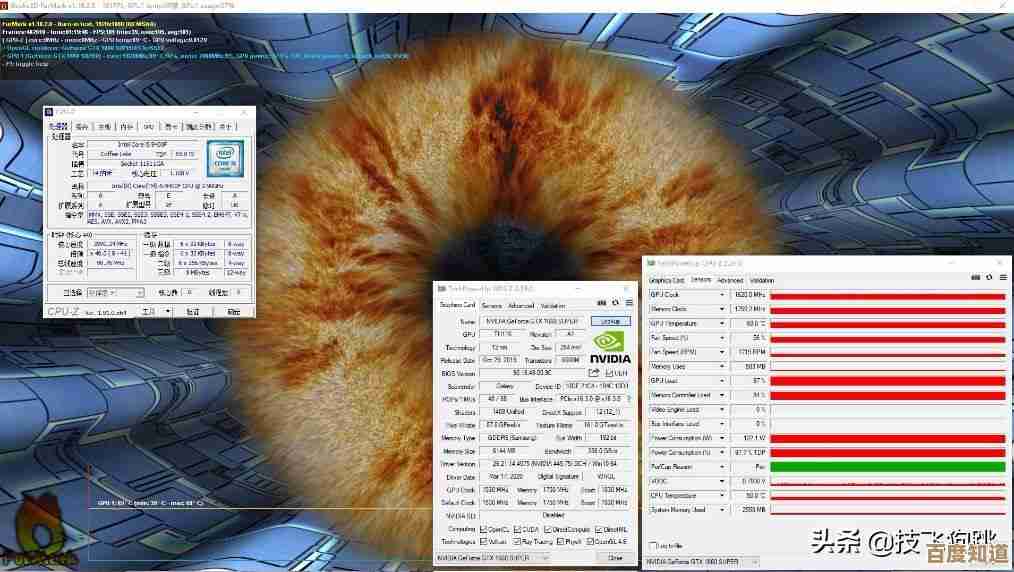Expand the GPU Clock sensor dropdown
Viewport: 1014px width, 572px height.
click(722, 296)
